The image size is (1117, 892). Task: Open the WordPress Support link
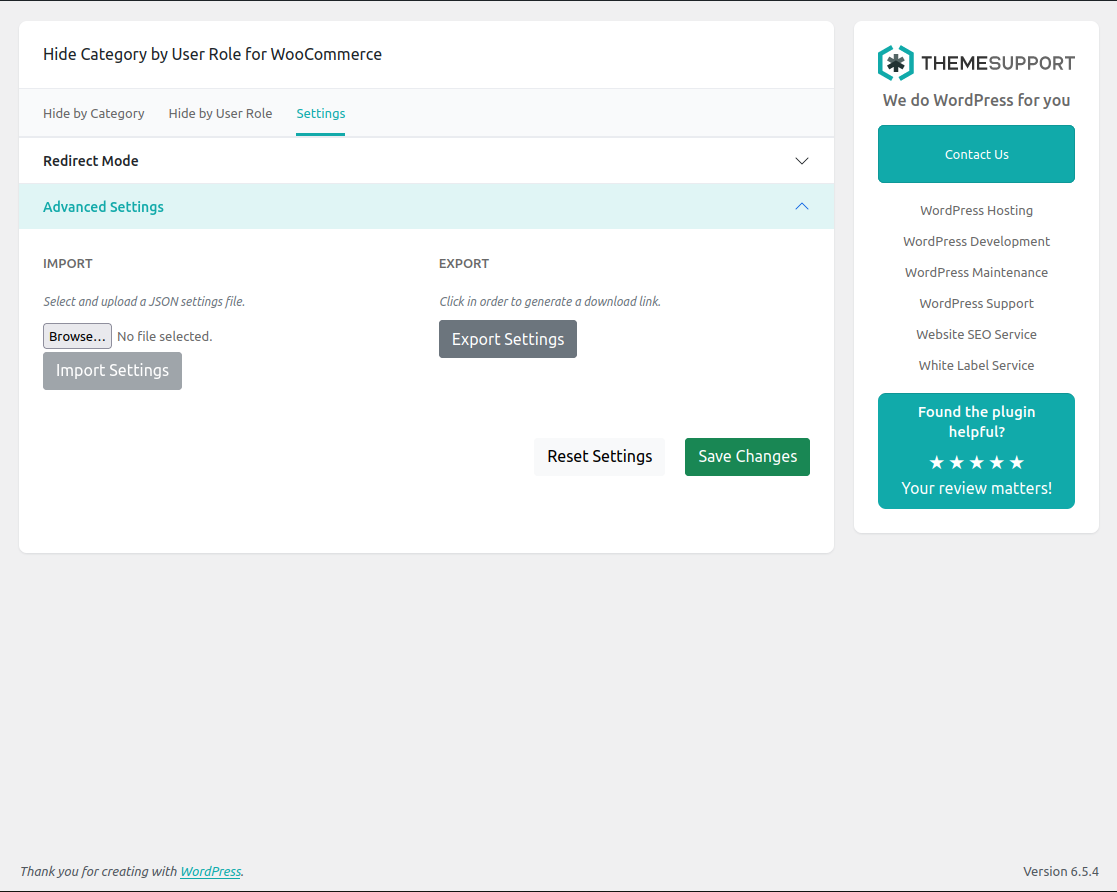pos(976,304)
